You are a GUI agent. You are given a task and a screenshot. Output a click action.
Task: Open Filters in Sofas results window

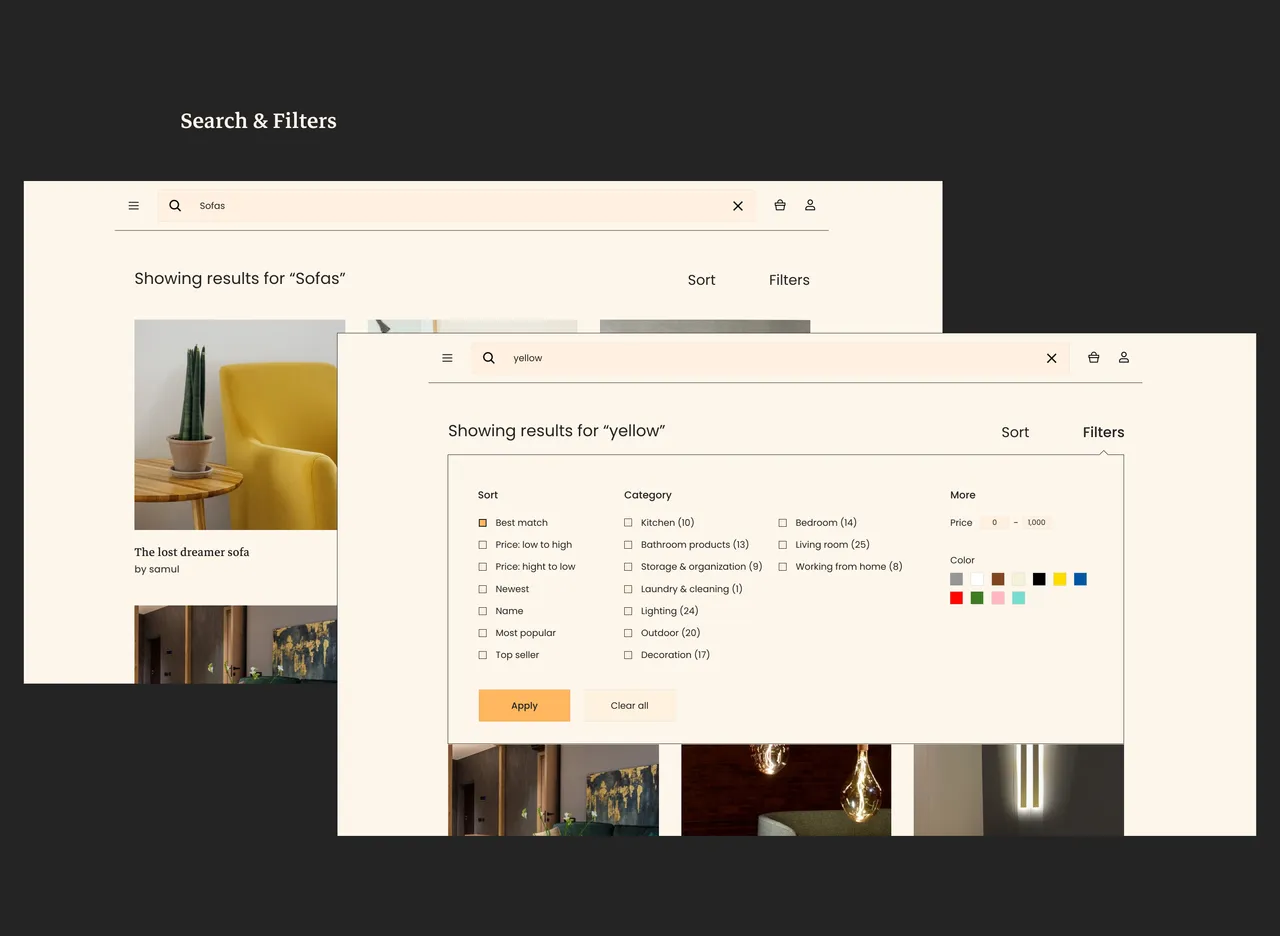click(789, 280)
